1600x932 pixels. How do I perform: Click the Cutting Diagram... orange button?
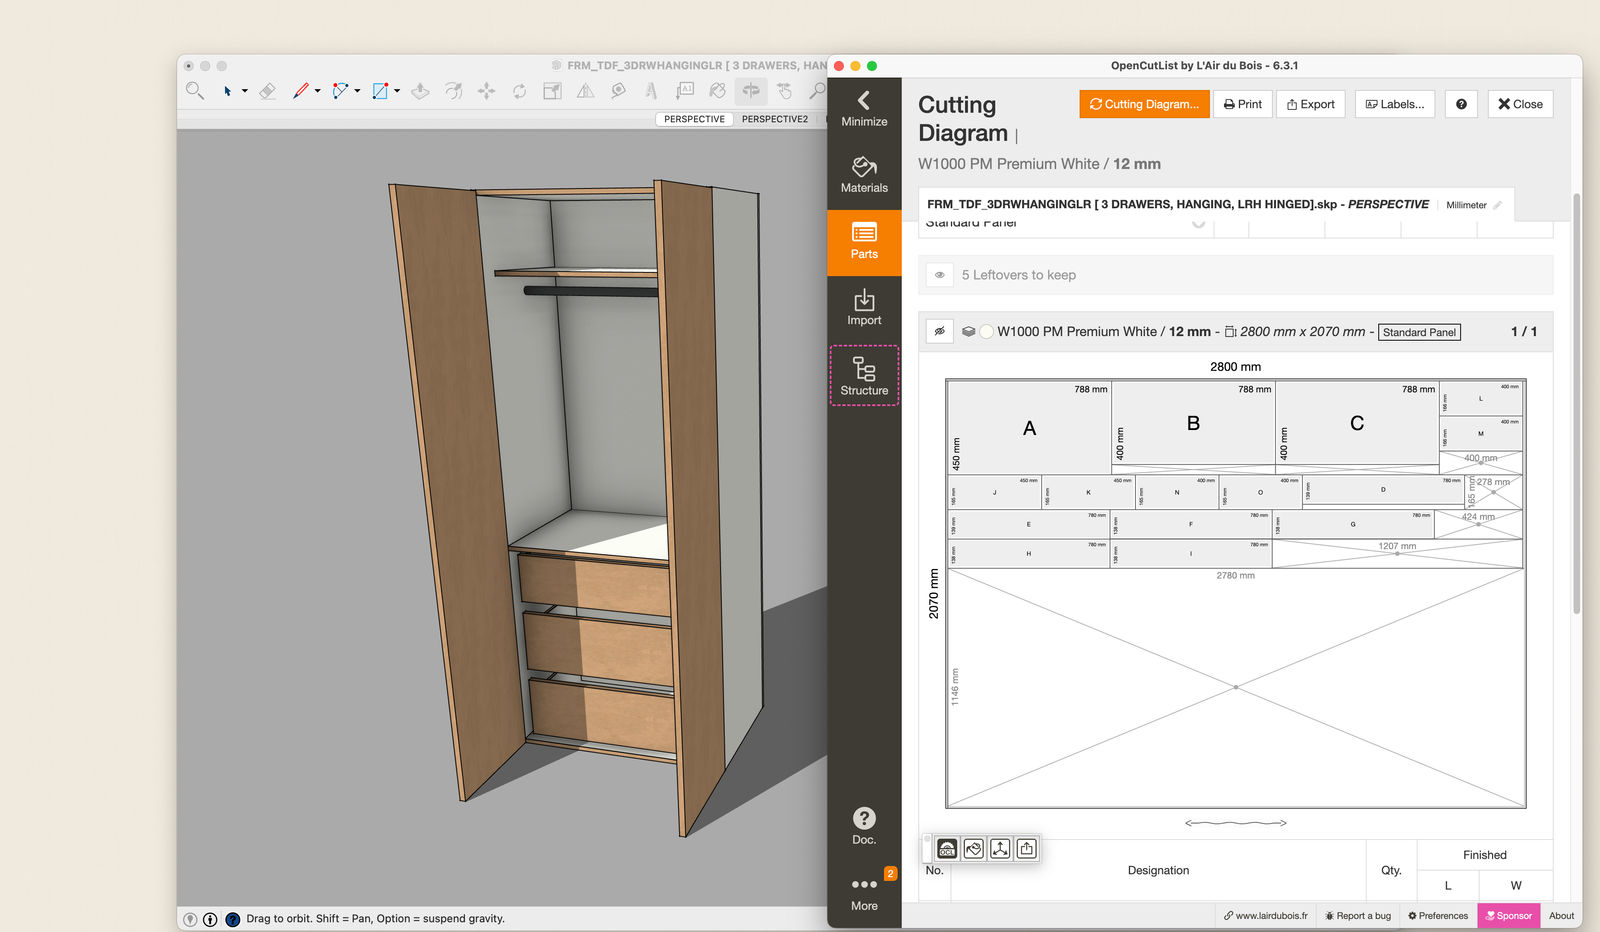click(x=1144, y=104)
